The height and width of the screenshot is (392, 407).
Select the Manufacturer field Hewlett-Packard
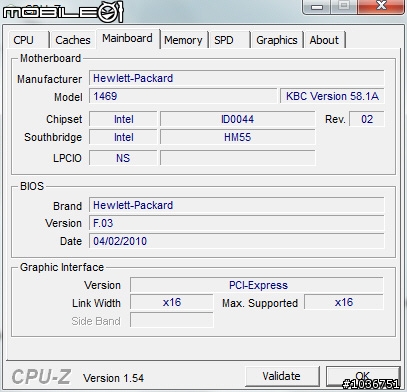[x=237, y=78]
